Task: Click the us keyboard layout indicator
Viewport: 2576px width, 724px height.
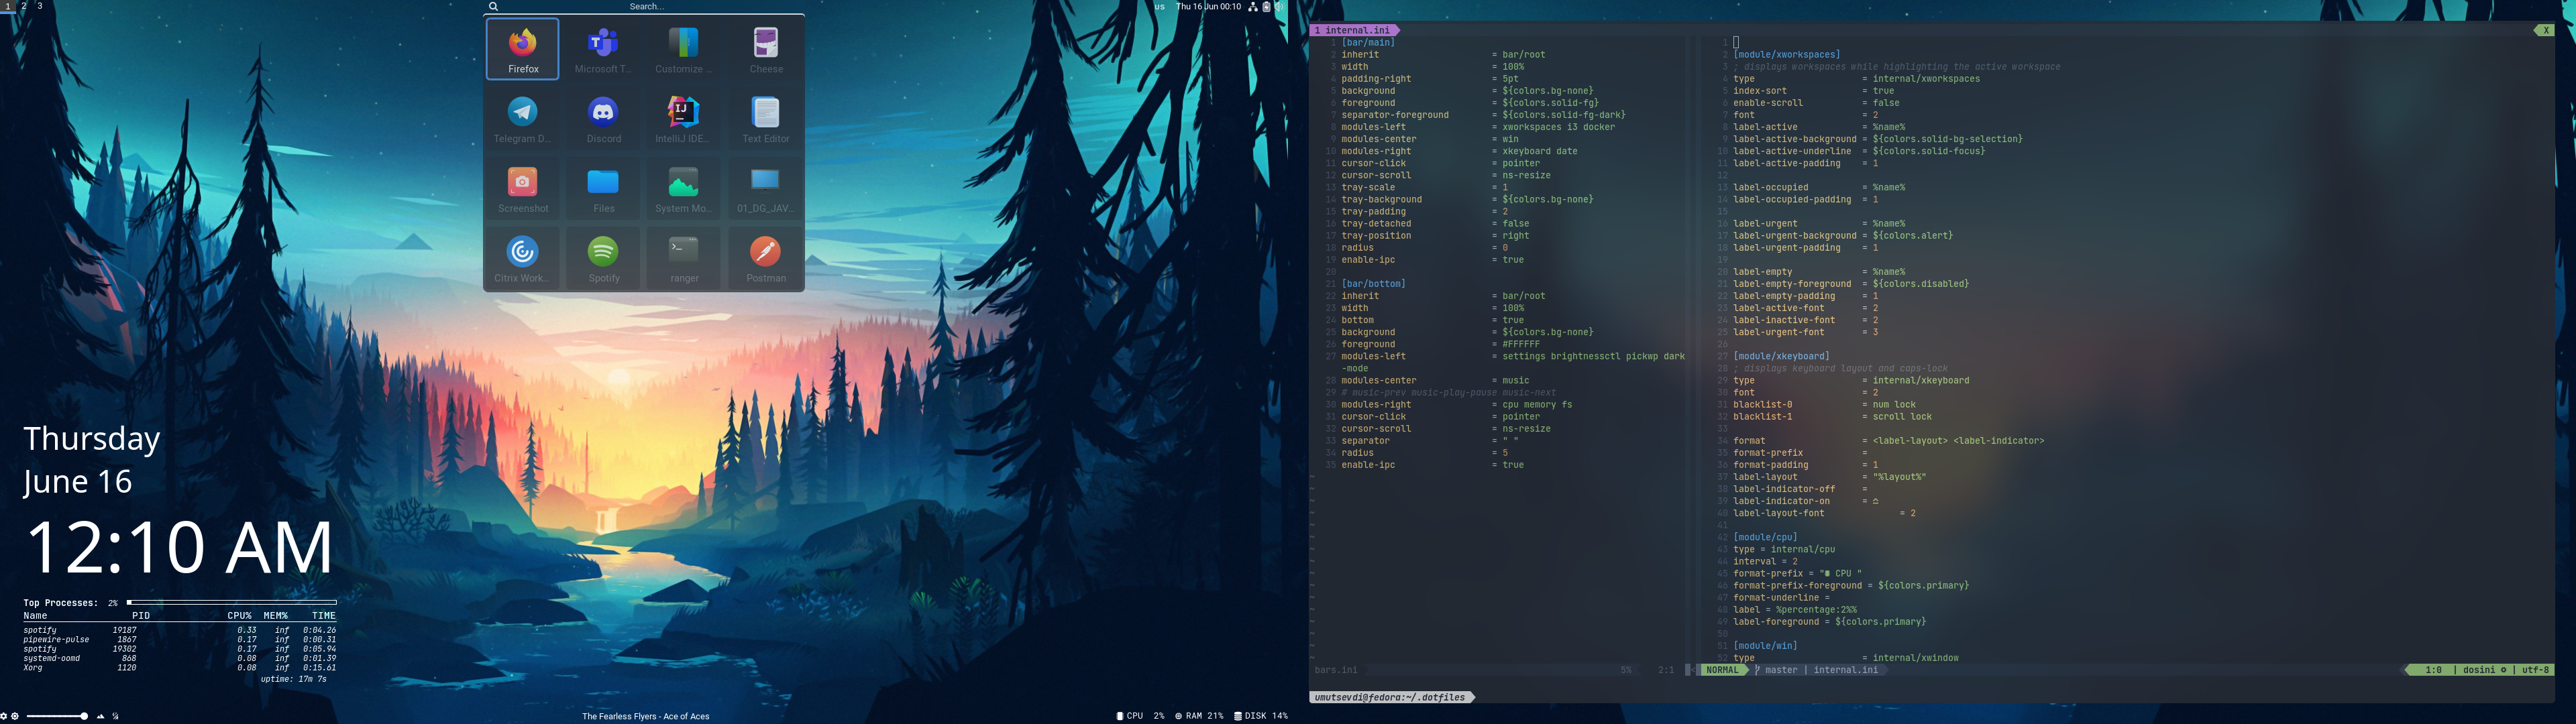Action: pyautogui.click(x=1159, y=7)
